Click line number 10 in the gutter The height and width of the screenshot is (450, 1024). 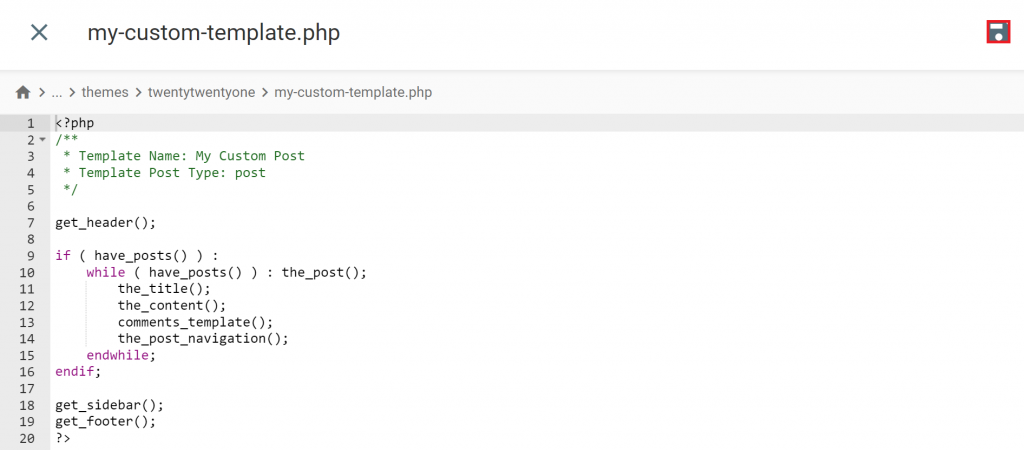click(x=27, y=272)
